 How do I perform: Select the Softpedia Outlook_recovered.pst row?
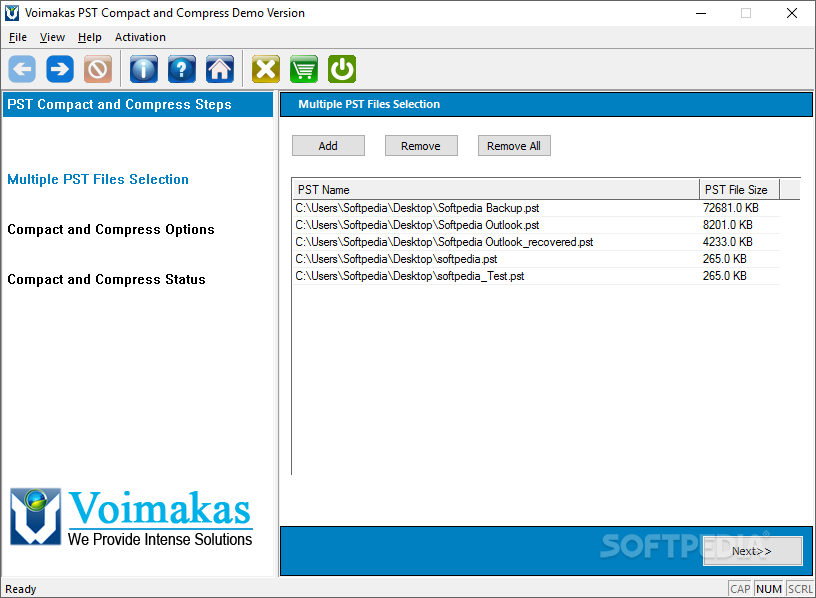coord(536,242)
